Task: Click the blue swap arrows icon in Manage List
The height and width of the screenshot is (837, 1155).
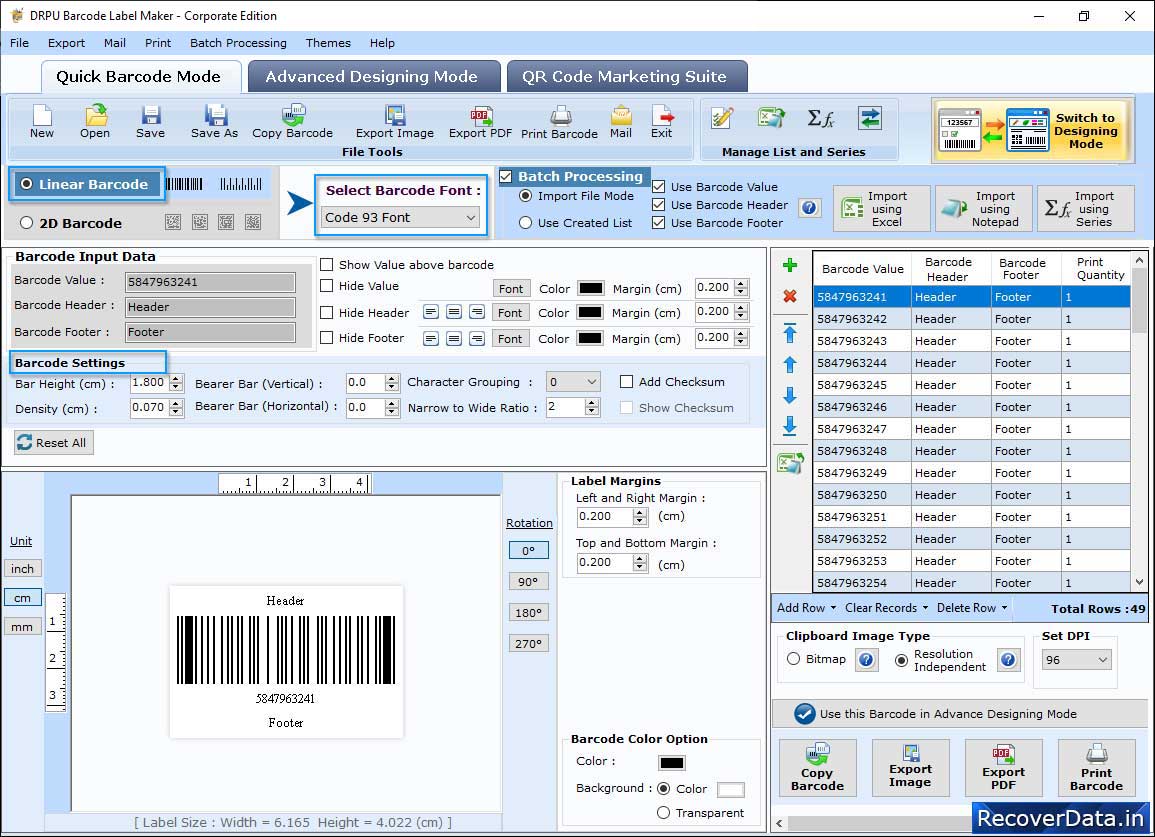Action: click(x=870, y=118)
